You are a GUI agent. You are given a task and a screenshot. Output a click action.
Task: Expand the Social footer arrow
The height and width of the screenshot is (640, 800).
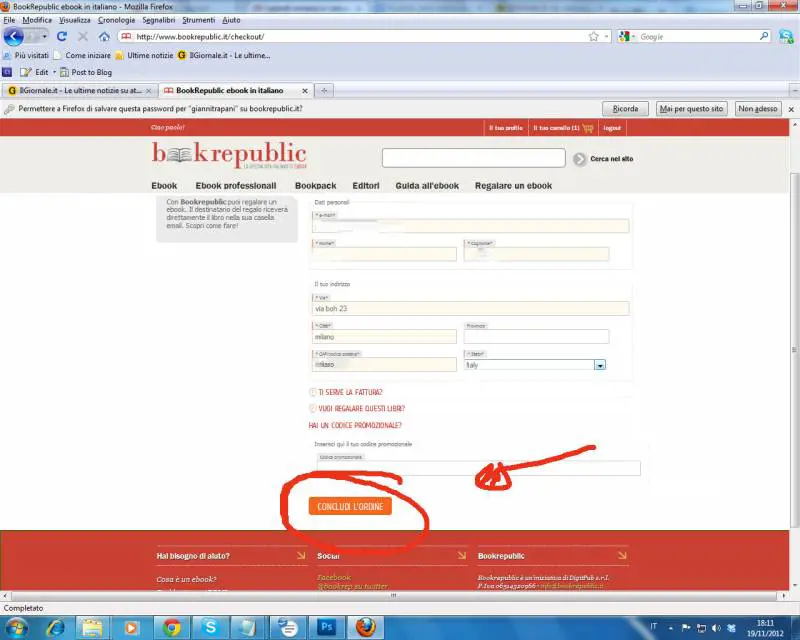pyautogui.click(x=462, y=555)
